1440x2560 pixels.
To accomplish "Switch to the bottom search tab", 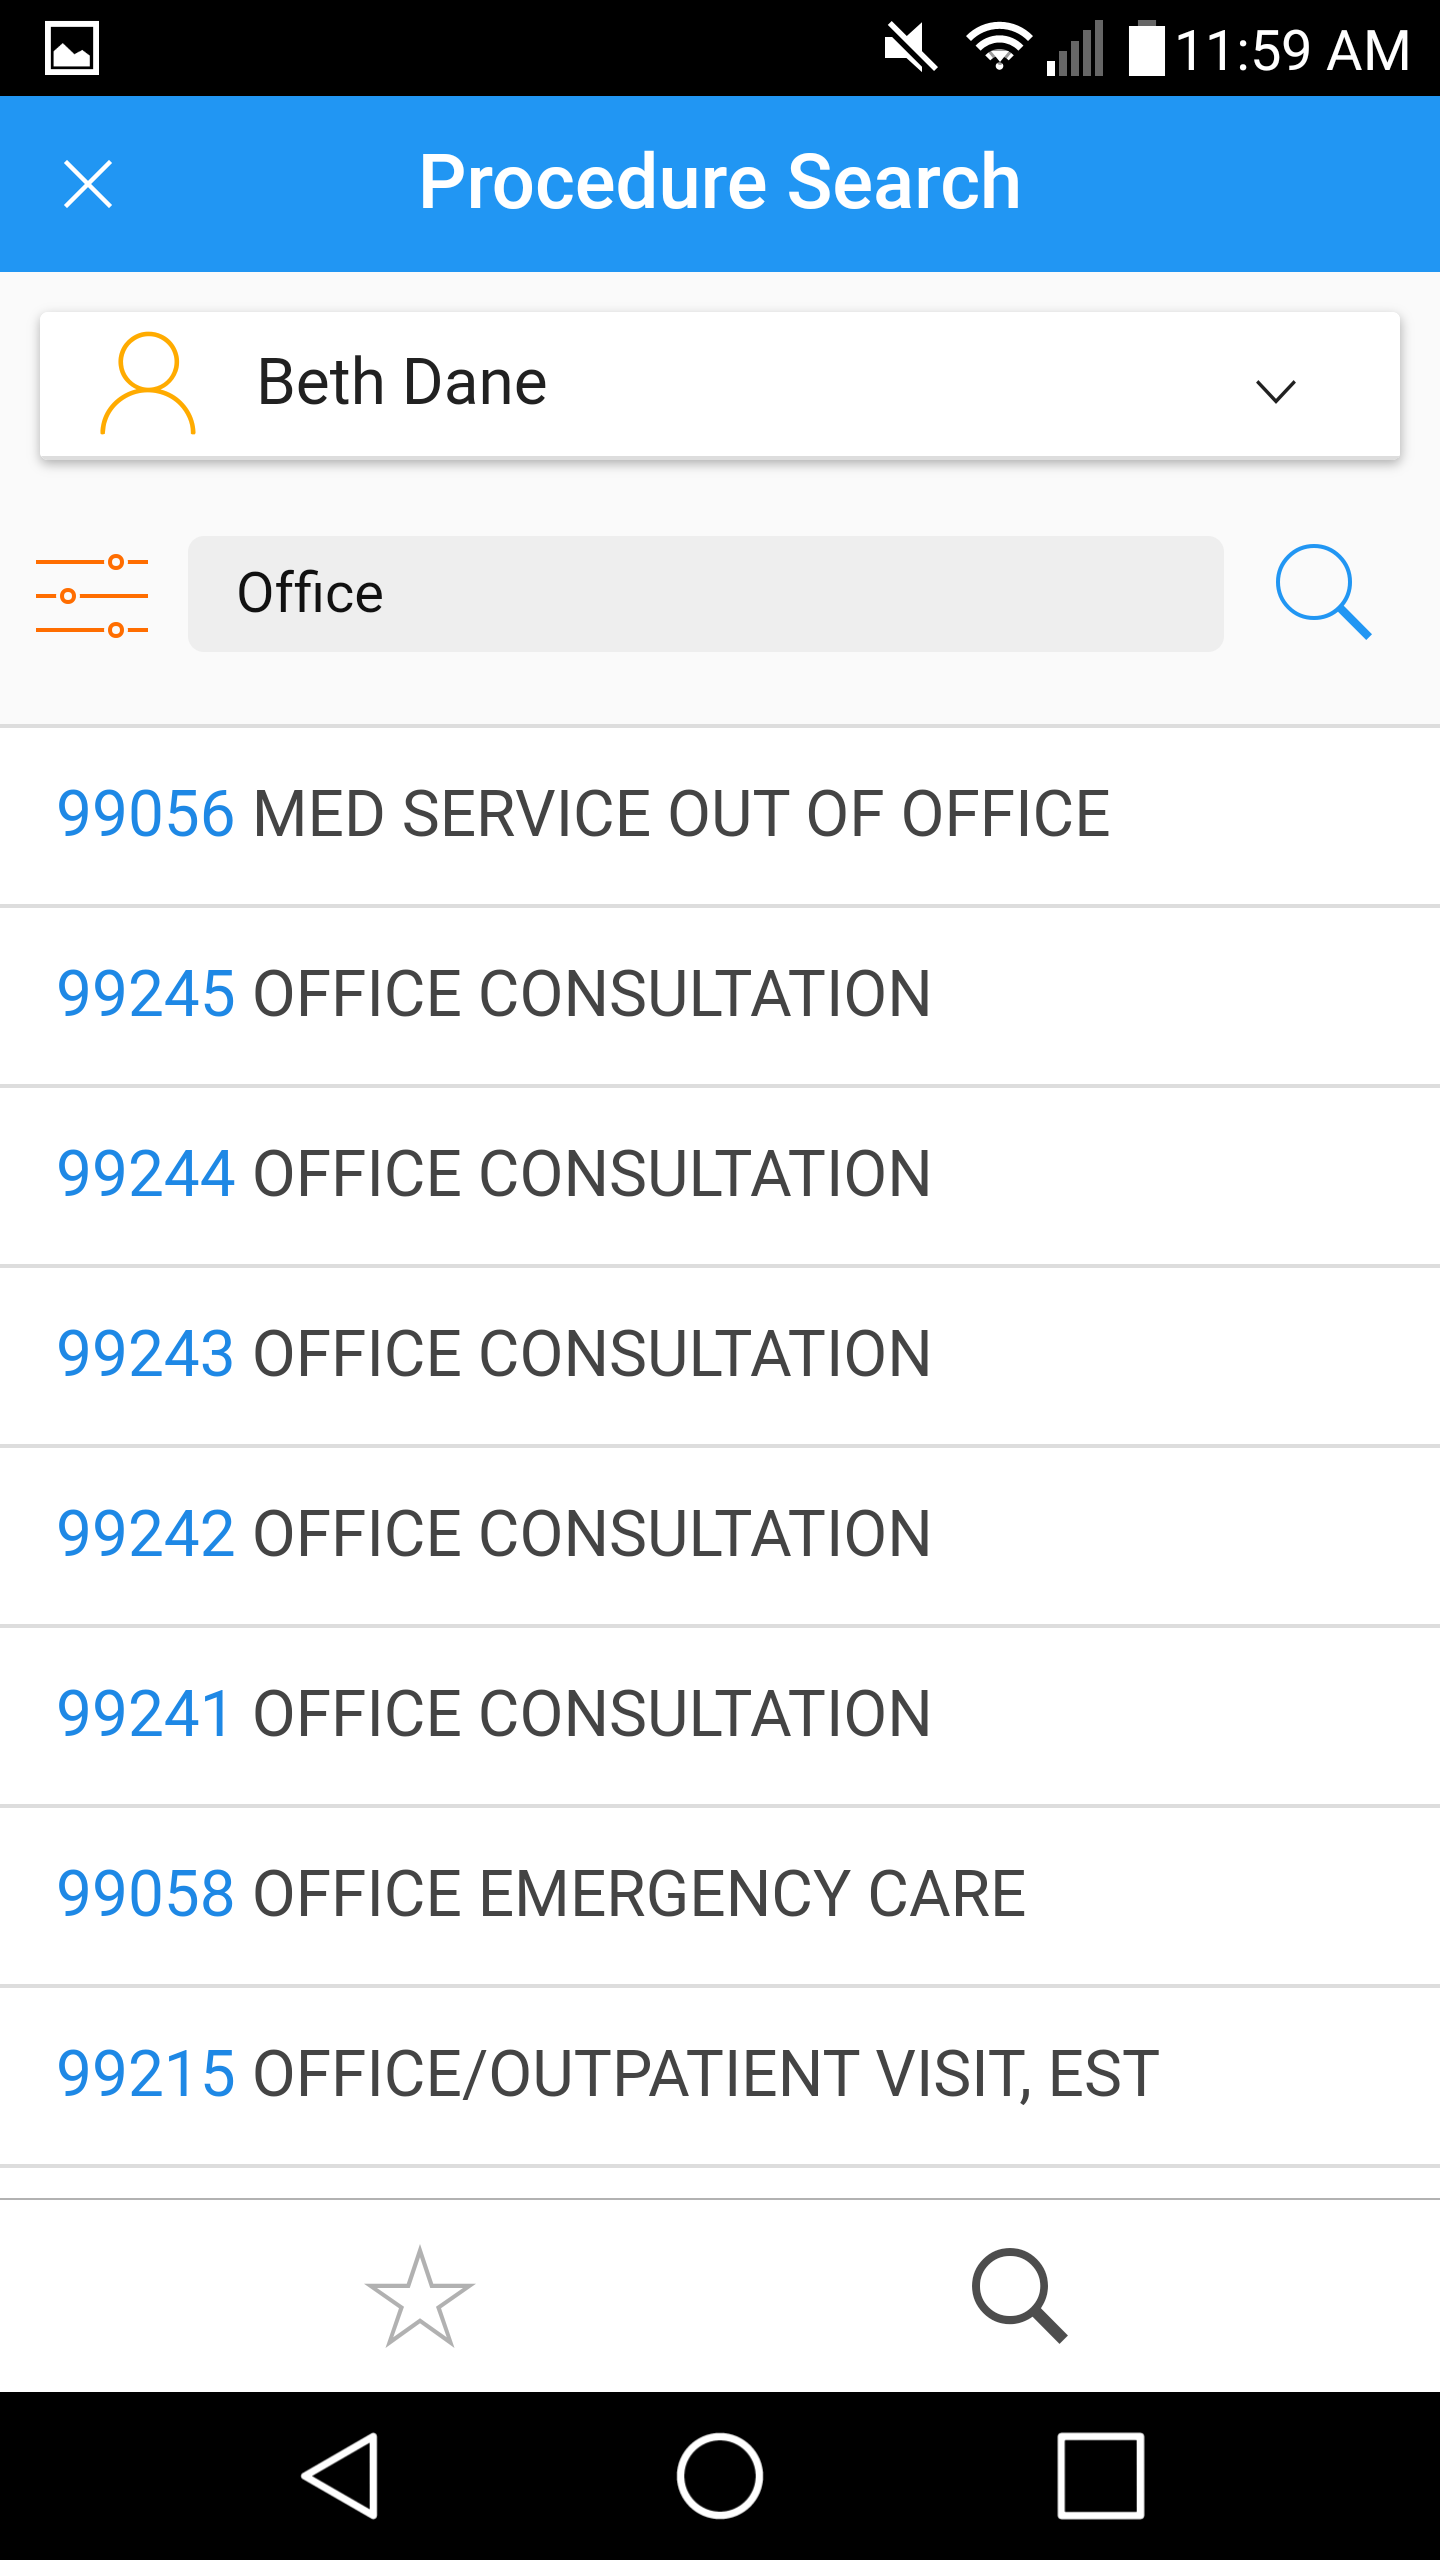I will pos(1020,2296).
